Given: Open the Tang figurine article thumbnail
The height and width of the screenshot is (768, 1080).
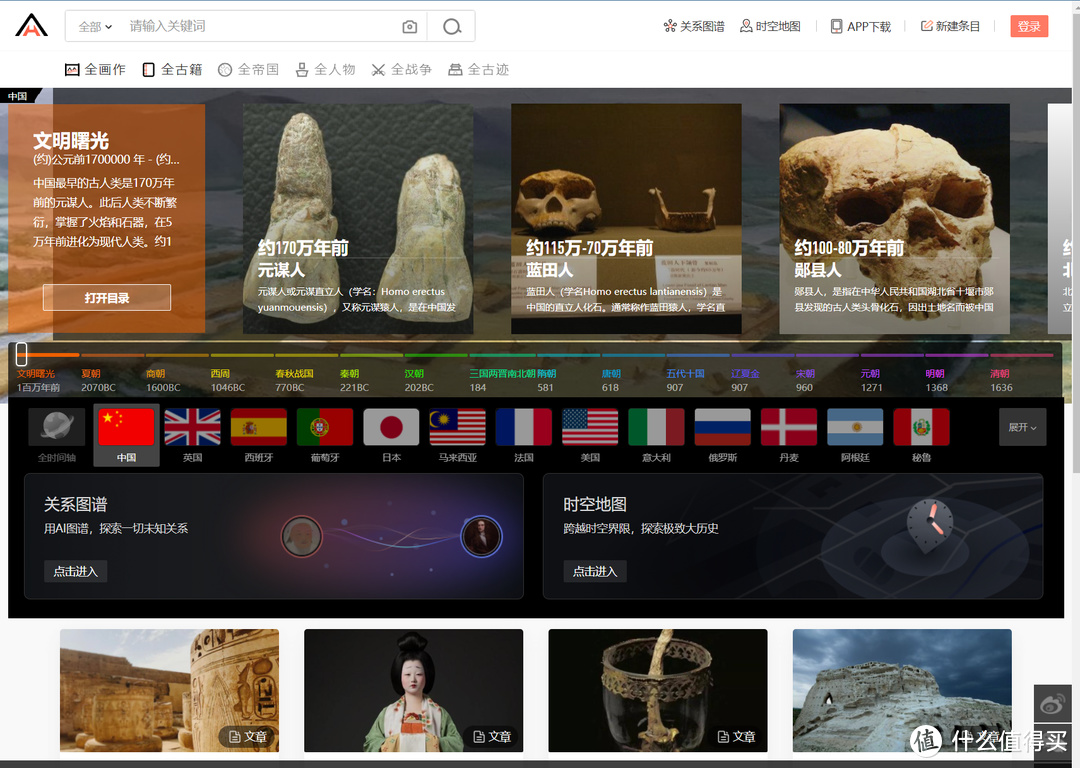Looking at the screenshot, I should tap(413, 690).
